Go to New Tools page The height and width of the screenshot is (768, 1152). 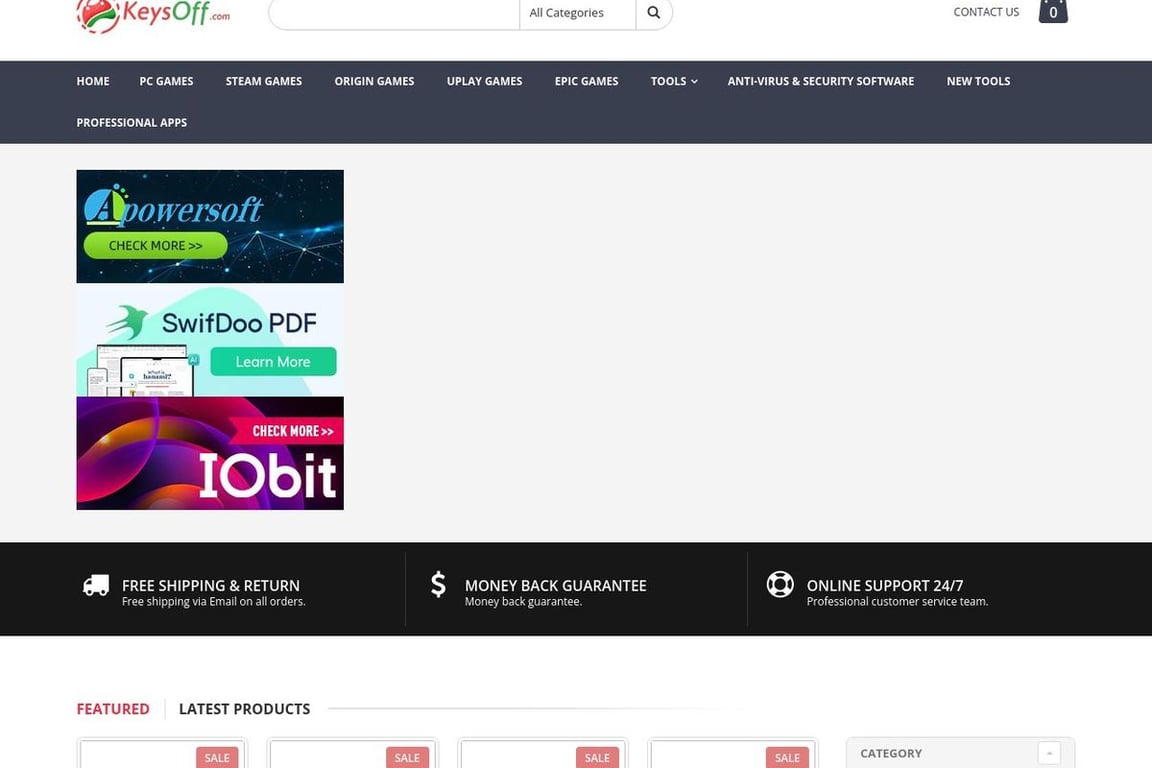[x=978, y=81]
